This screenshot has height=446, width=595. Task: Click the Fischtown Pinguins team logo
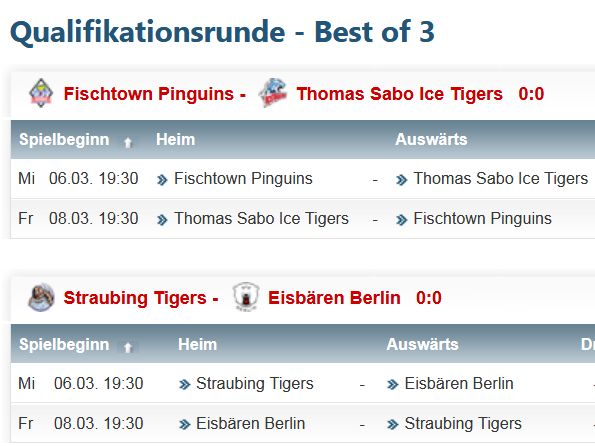(x=41, y=93)
